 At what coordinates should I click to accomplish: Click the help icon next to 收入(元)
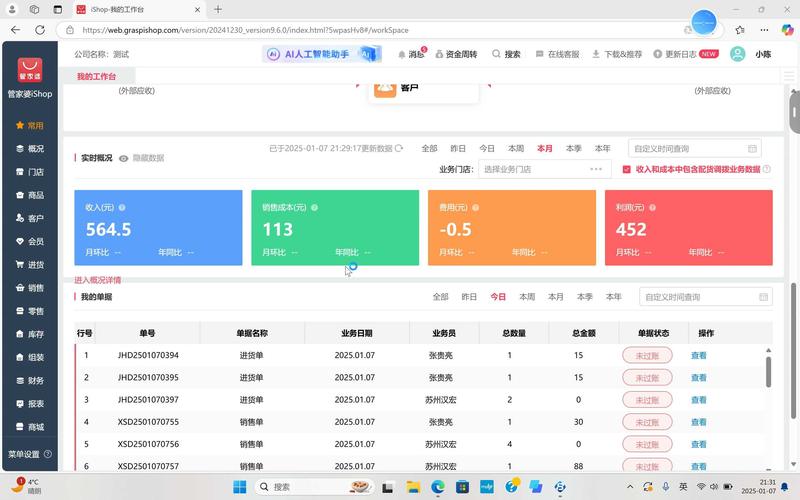(122, 208)
